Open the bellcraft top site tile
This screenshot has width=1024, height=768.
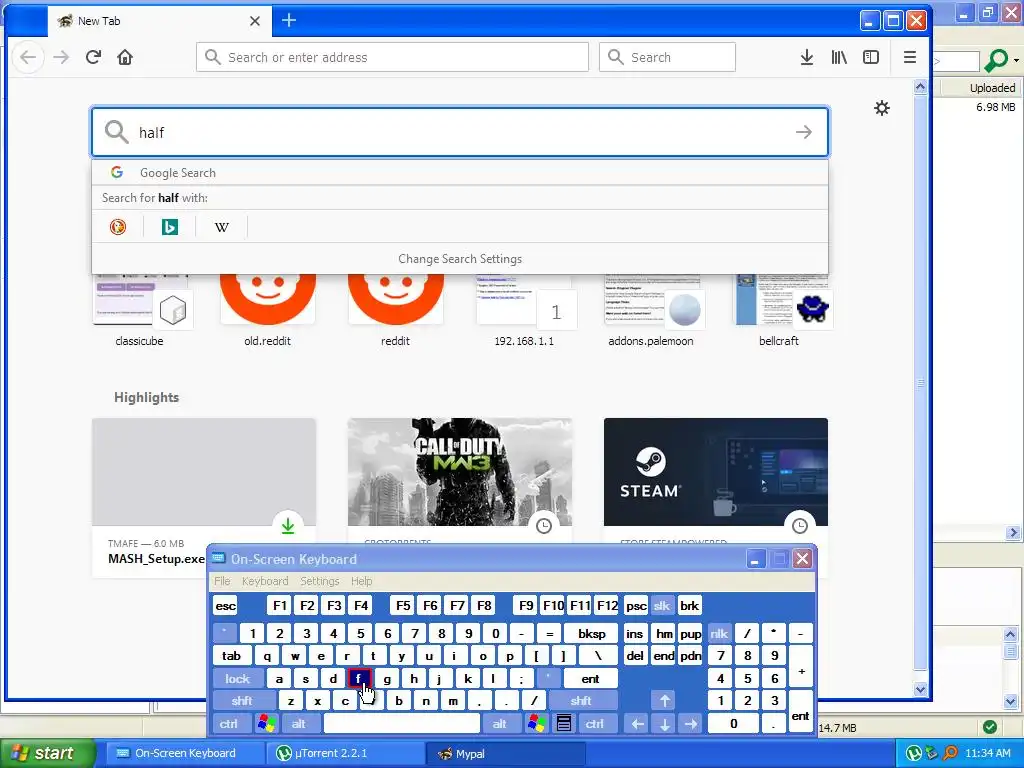coord(779,310)
